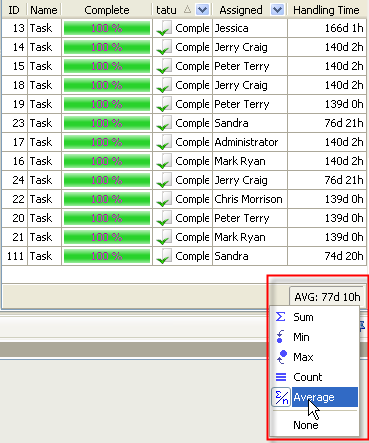Click the 74d 20h handling time cell
Screen dimensions: 369x443
point(327,256)
